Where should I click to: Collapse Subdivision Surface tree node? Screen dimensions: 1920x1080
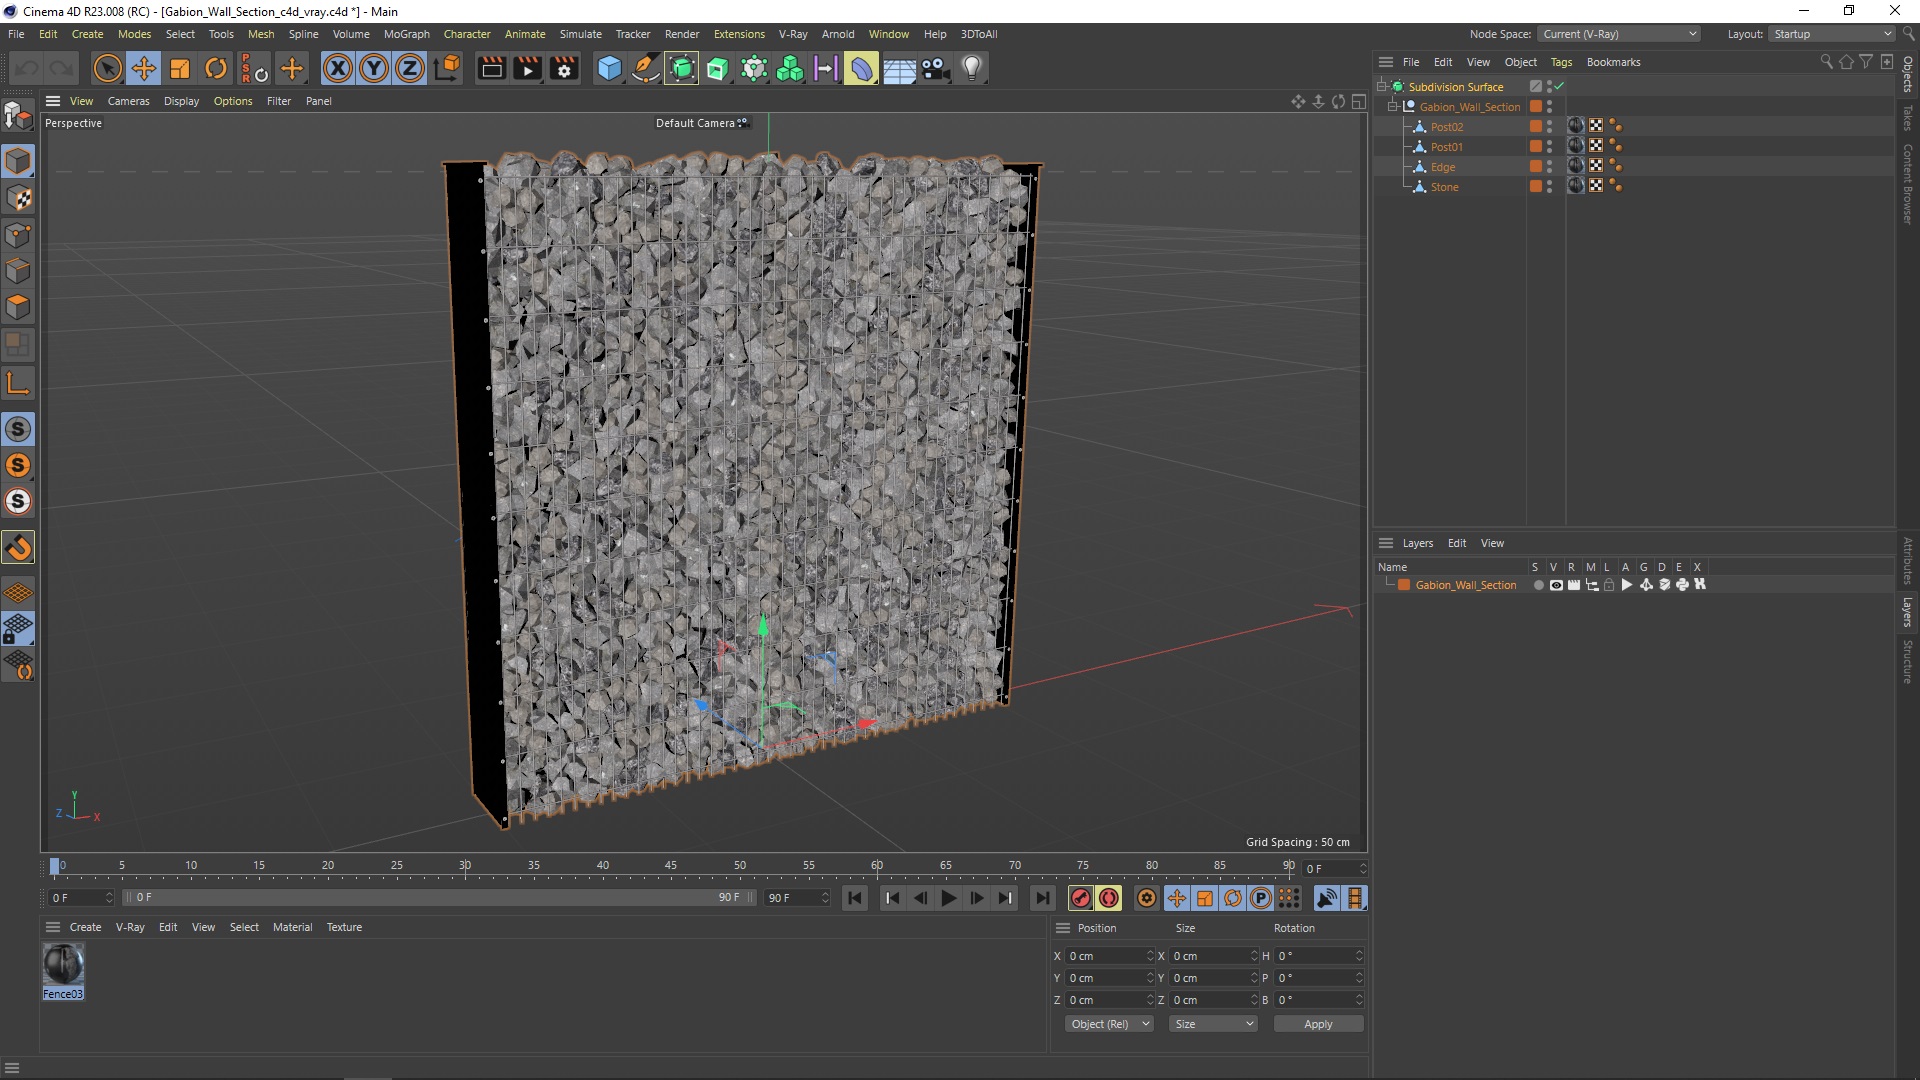coord(1382,87)
